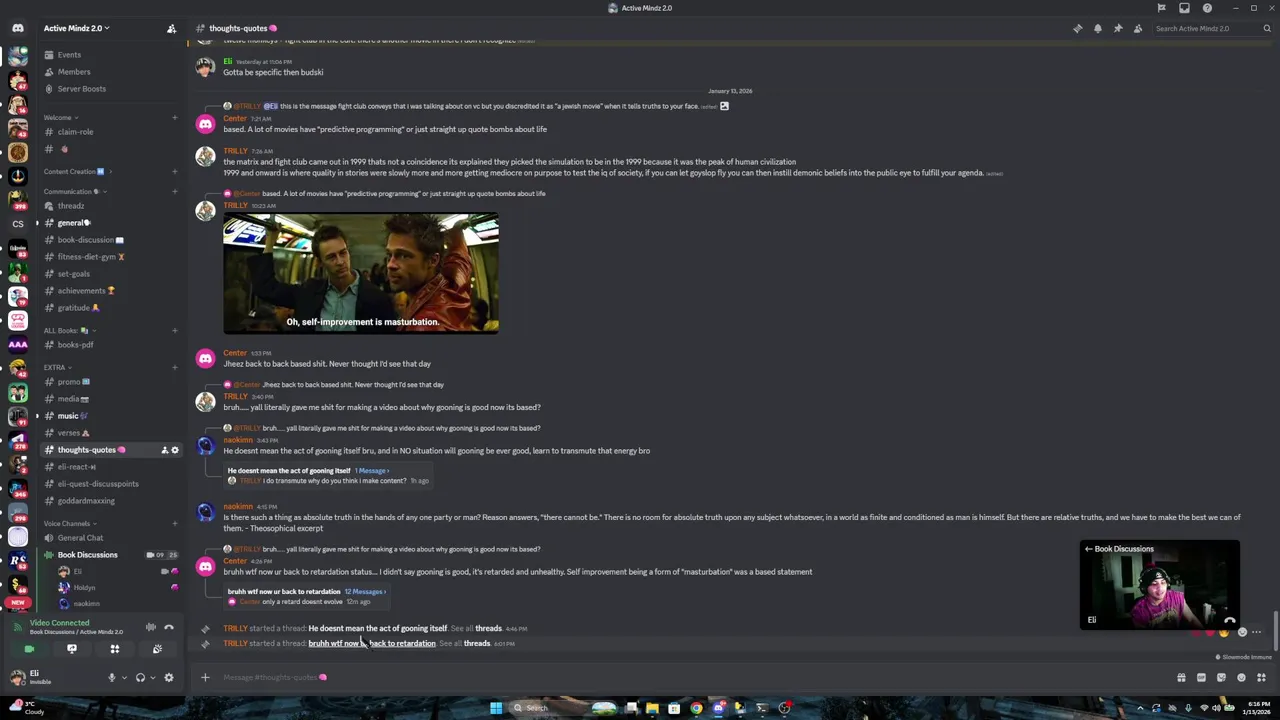Viewport: 1280px width, 720px height.
Task: Open the inbox icon in title bar
Action: tap(1184, 8)
